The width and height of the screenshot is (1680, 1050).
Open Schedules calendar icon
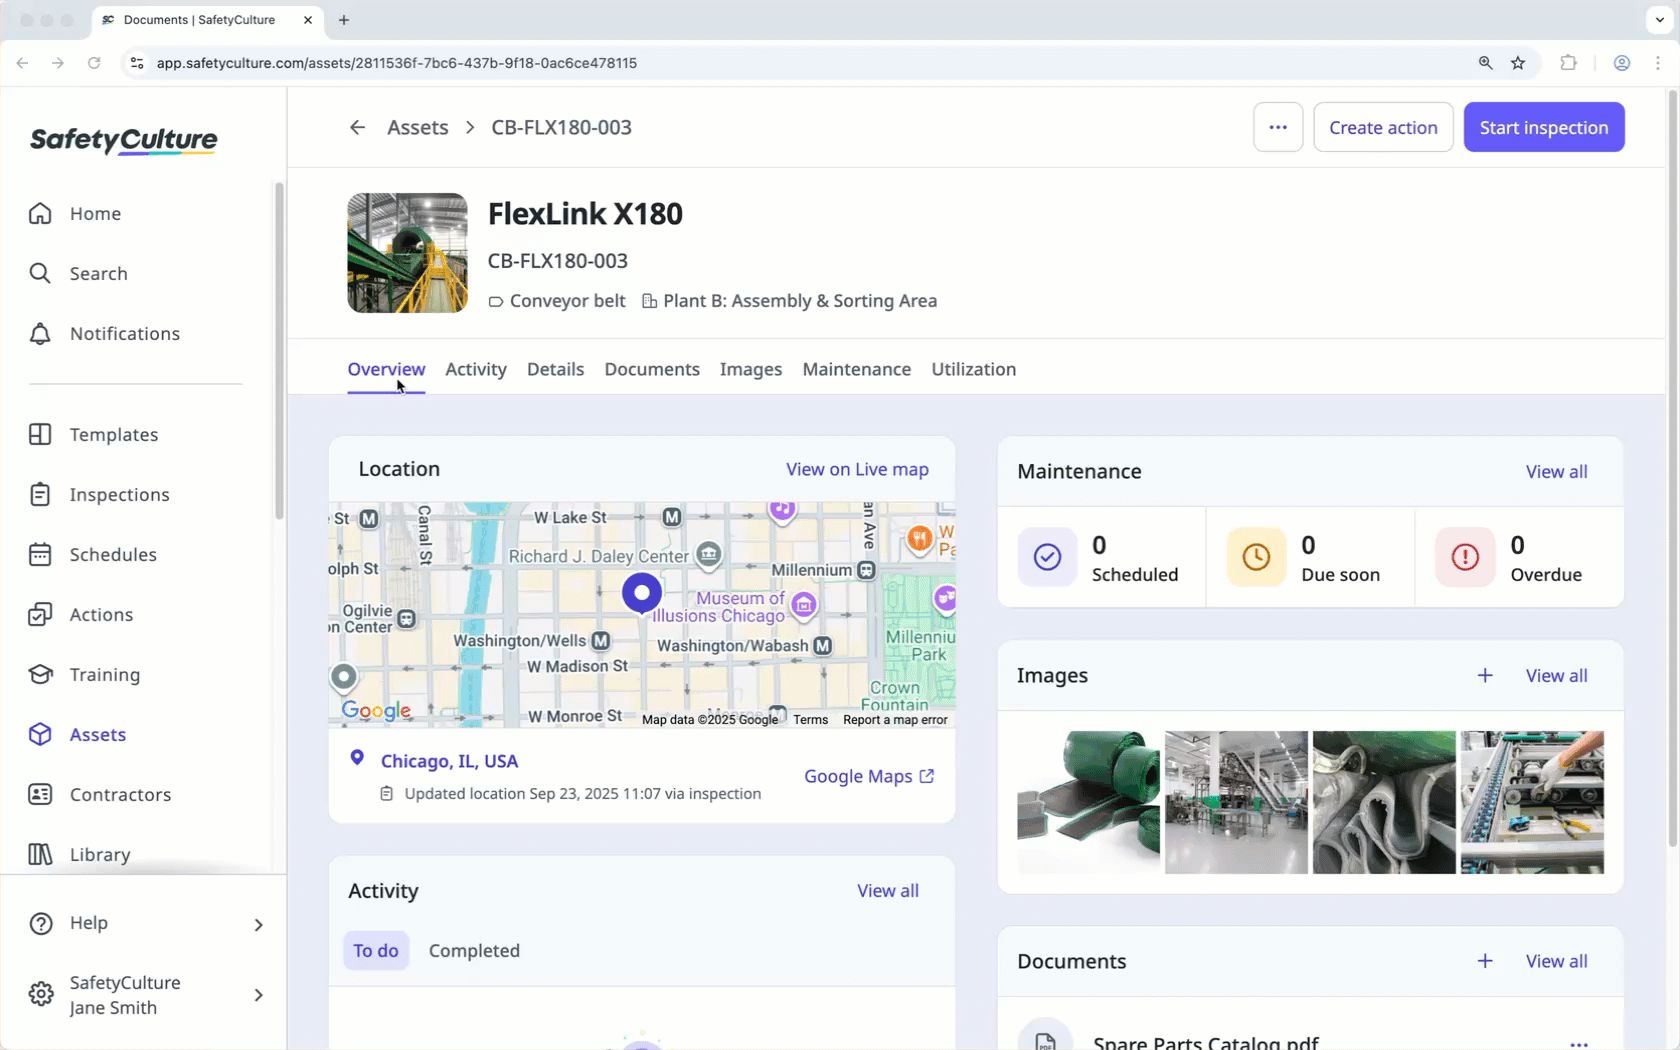pos(40,554)
